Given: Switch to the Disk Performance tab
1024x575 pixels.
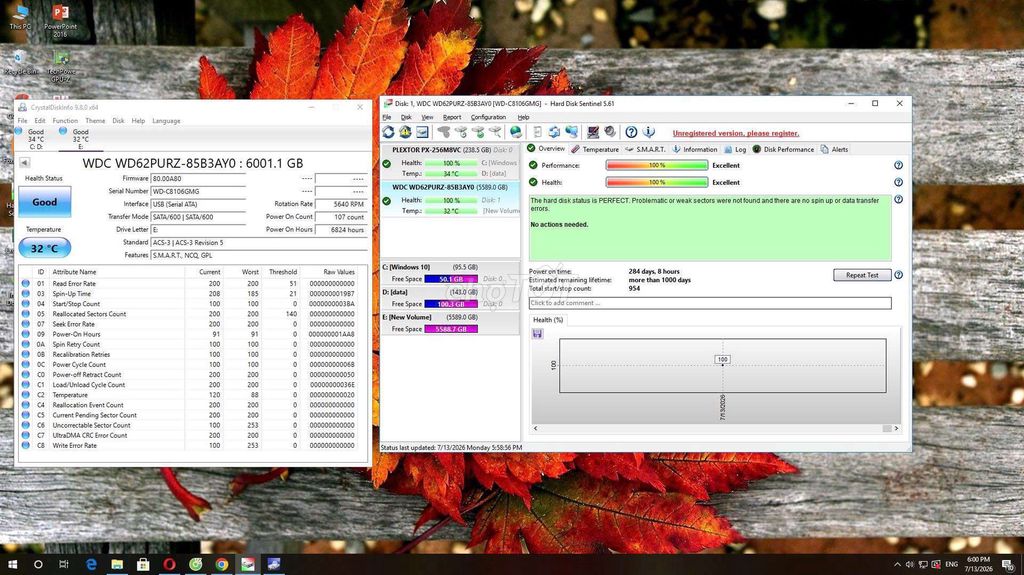Looking at the screenshot, I should point(783,150).
